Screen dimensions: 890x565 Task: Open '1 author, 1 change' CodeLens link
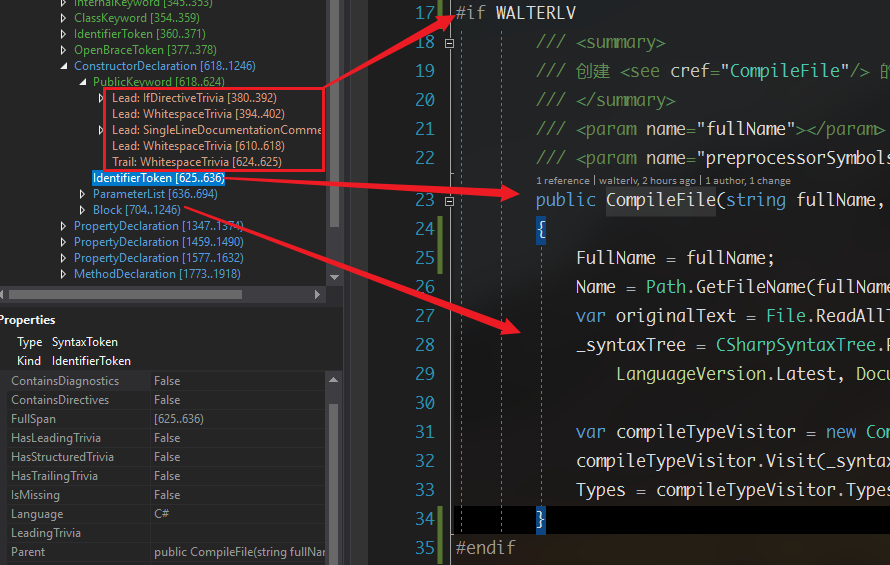coord(748,181)
